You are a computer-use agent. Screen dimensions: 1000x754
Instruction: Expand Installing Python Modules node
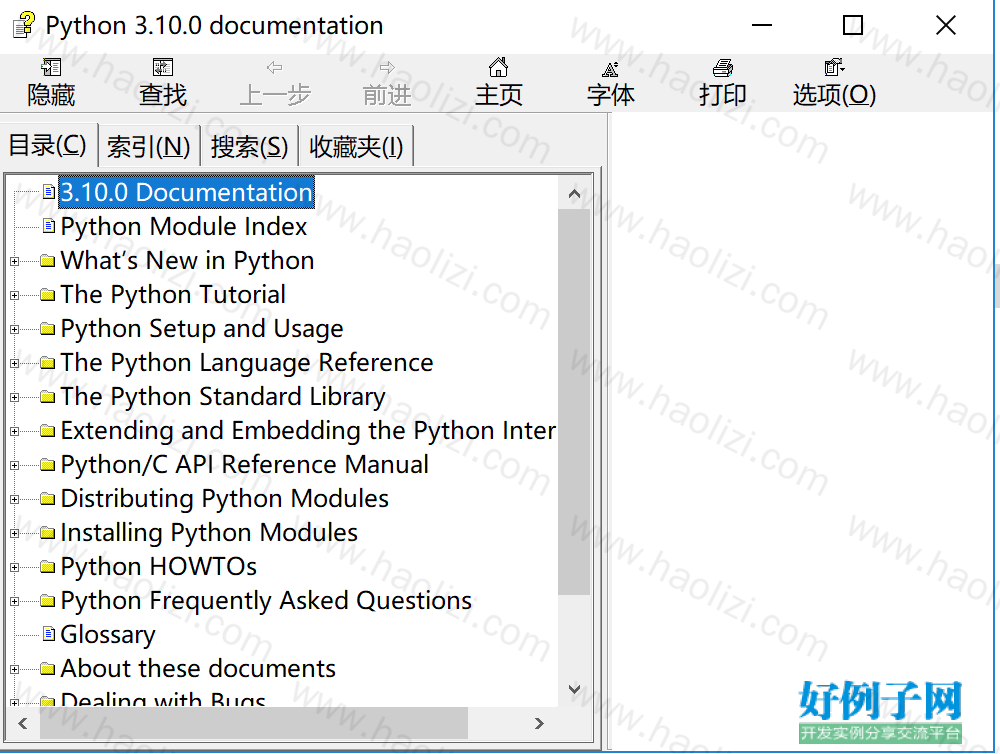[x=15, y=534]
